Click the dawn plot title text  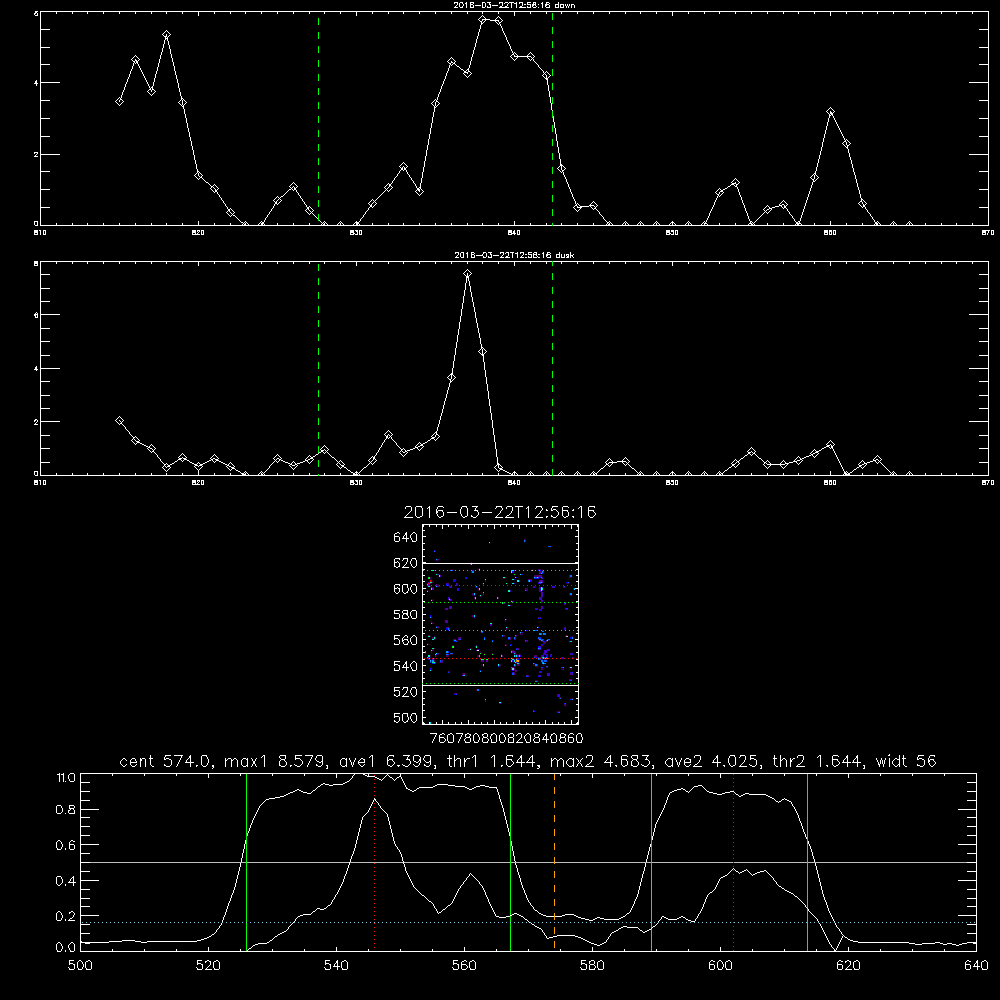click(515, 5)
